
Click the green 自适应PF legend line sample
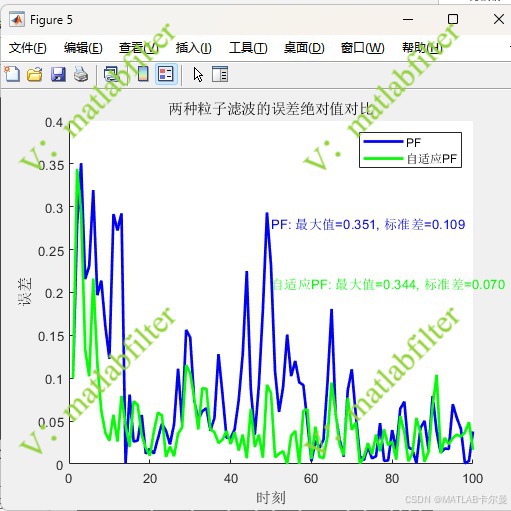[383, 158]
